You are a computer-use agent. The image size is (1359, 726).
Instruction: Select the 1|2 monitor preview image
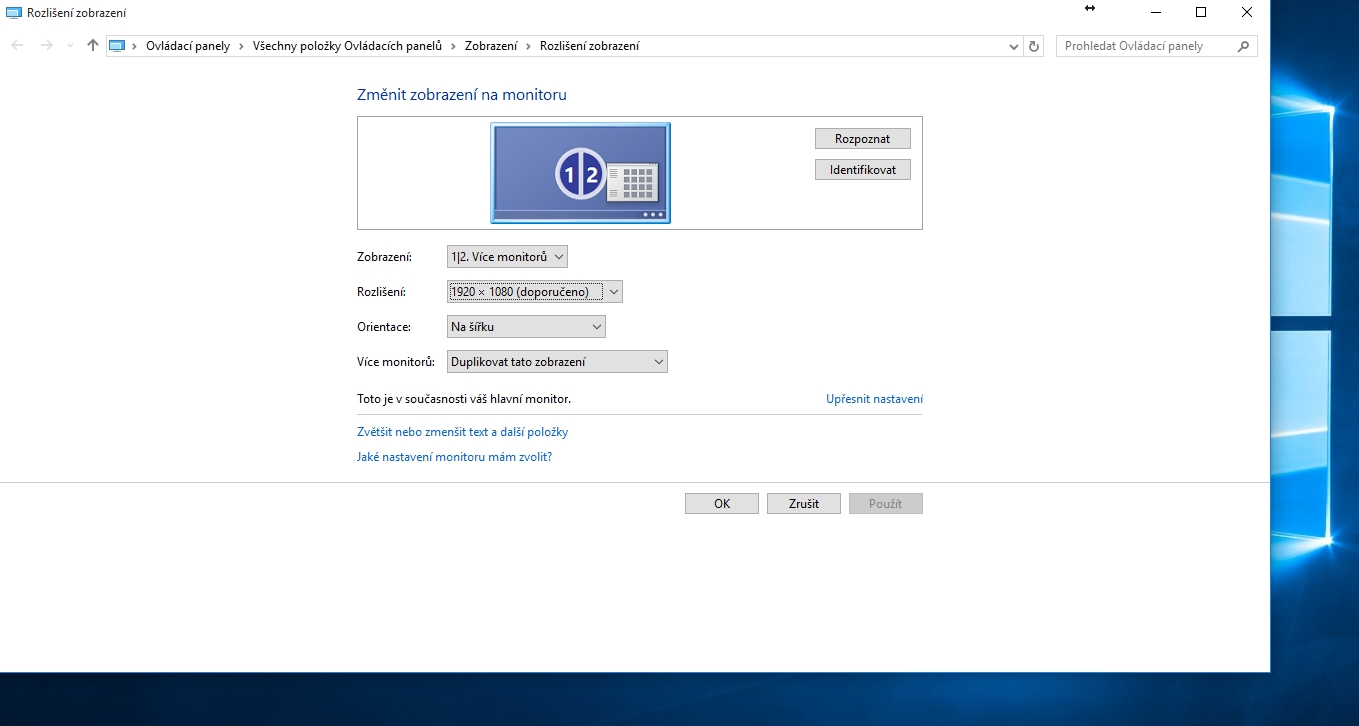580,173
